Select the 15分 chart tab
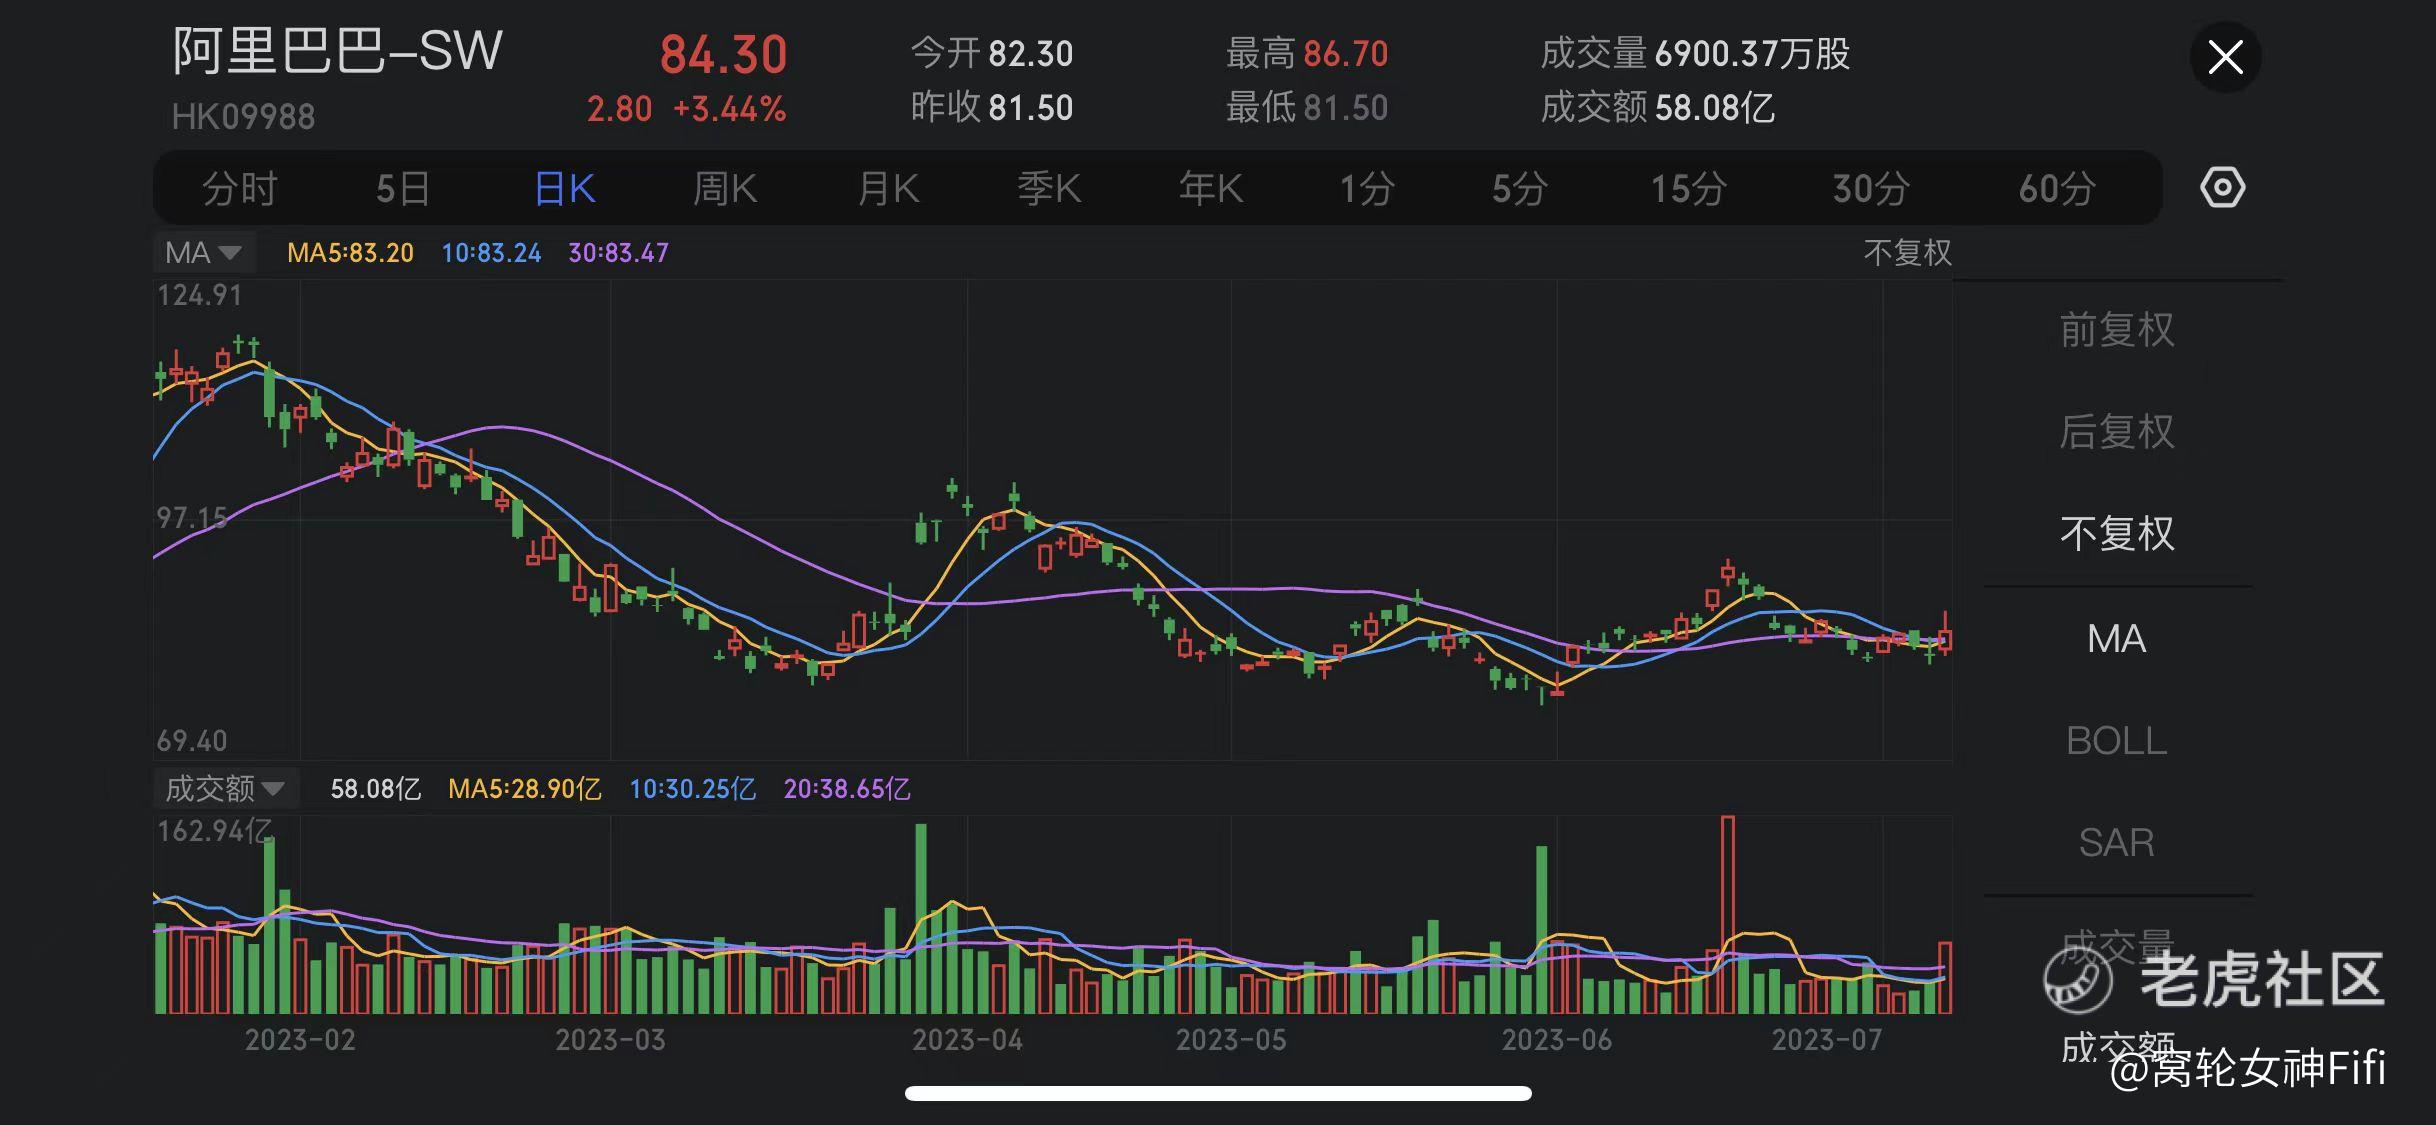This screenshot has height=1125, width=2436. [x=1688, y=188]
